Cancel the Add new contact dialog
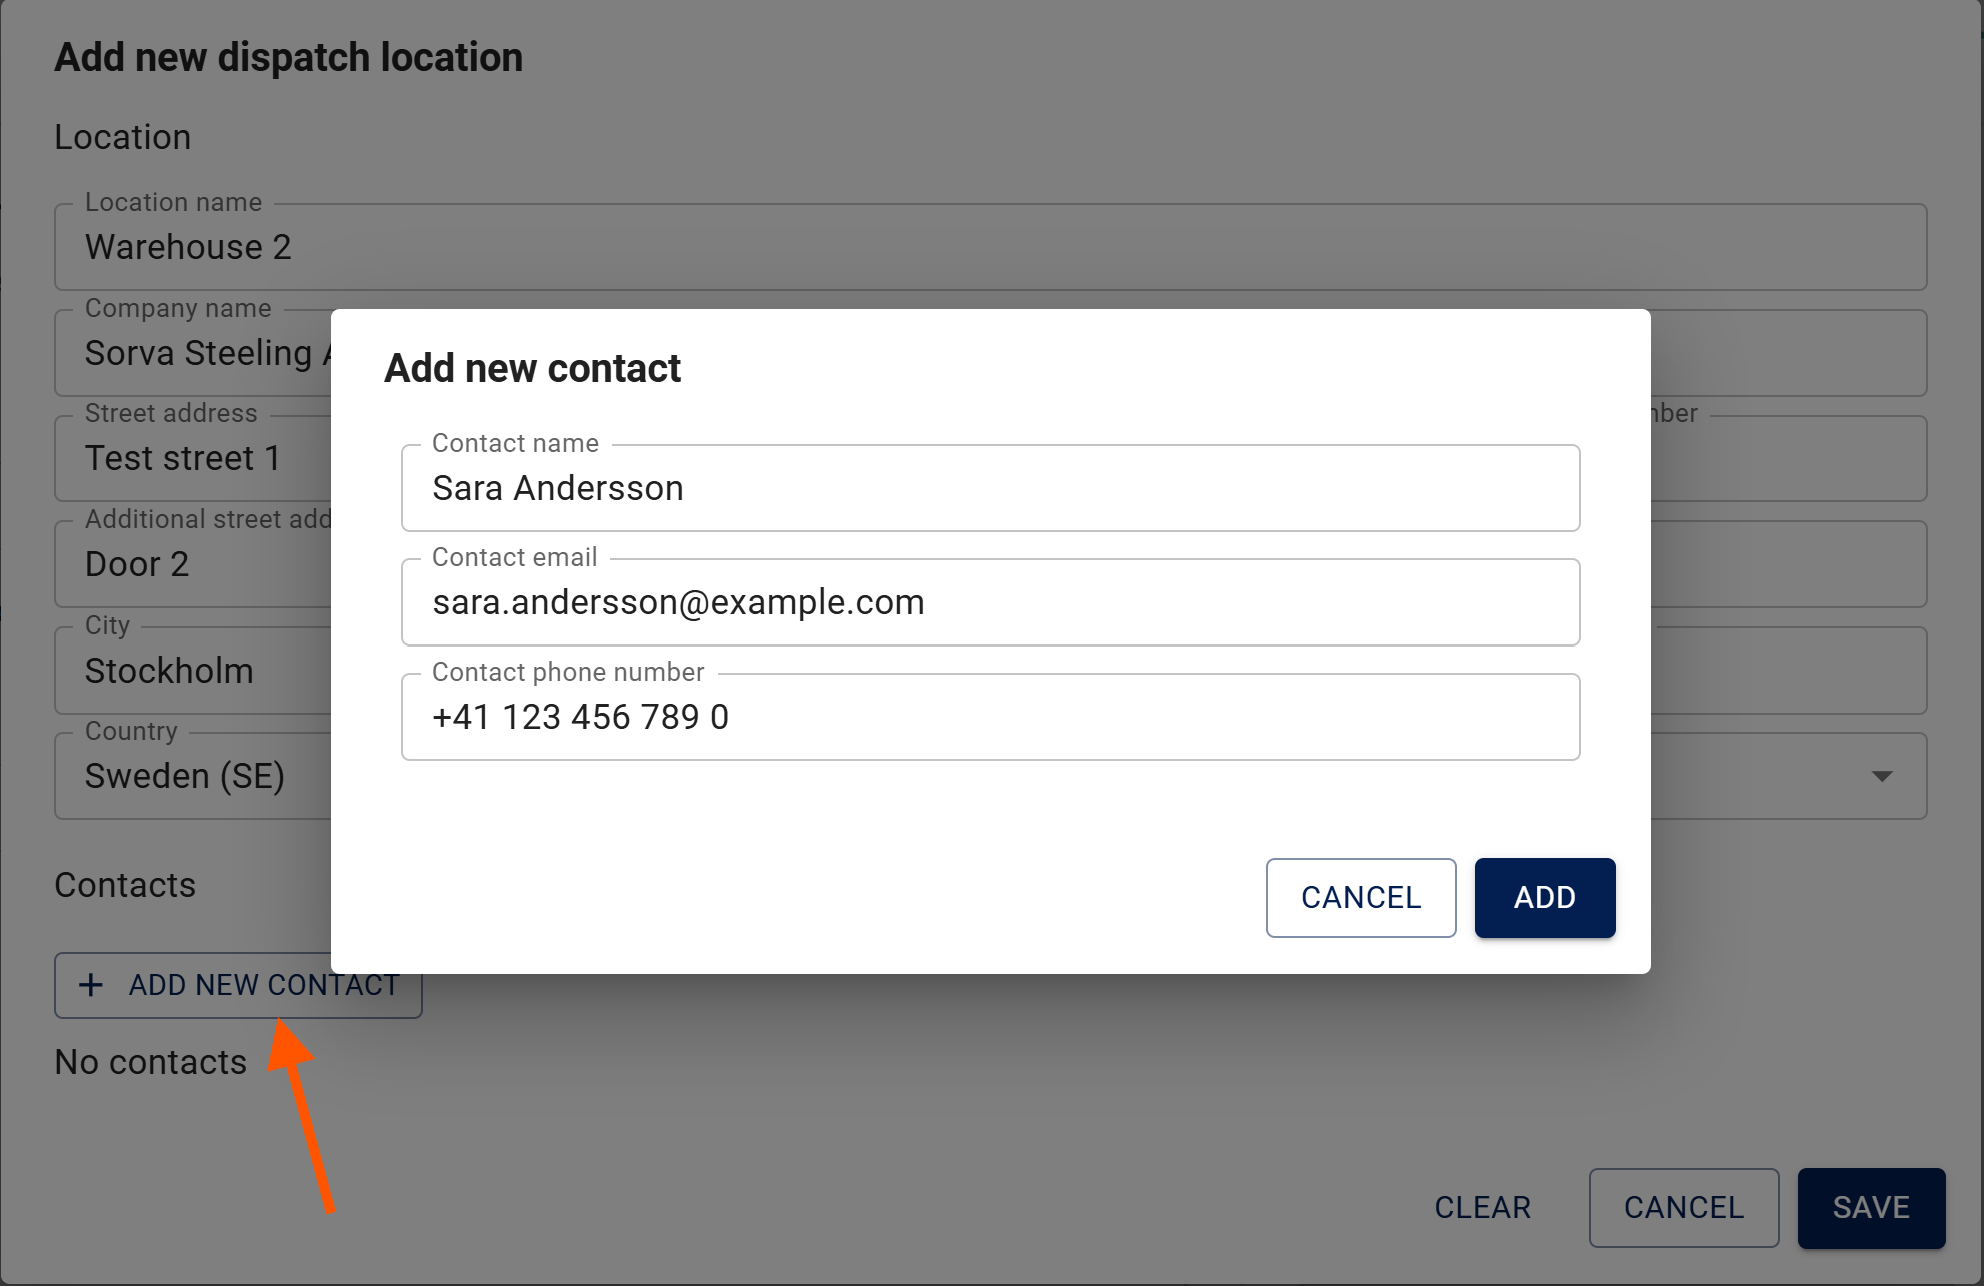The image size is (1984, 1286). [1360, 897]
